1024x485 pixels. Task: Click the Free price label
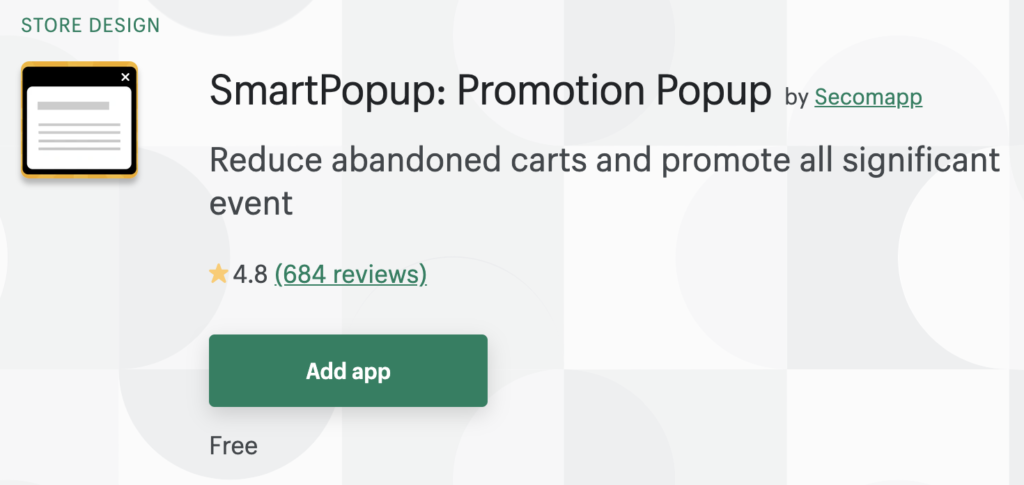(x=233, y=445)
